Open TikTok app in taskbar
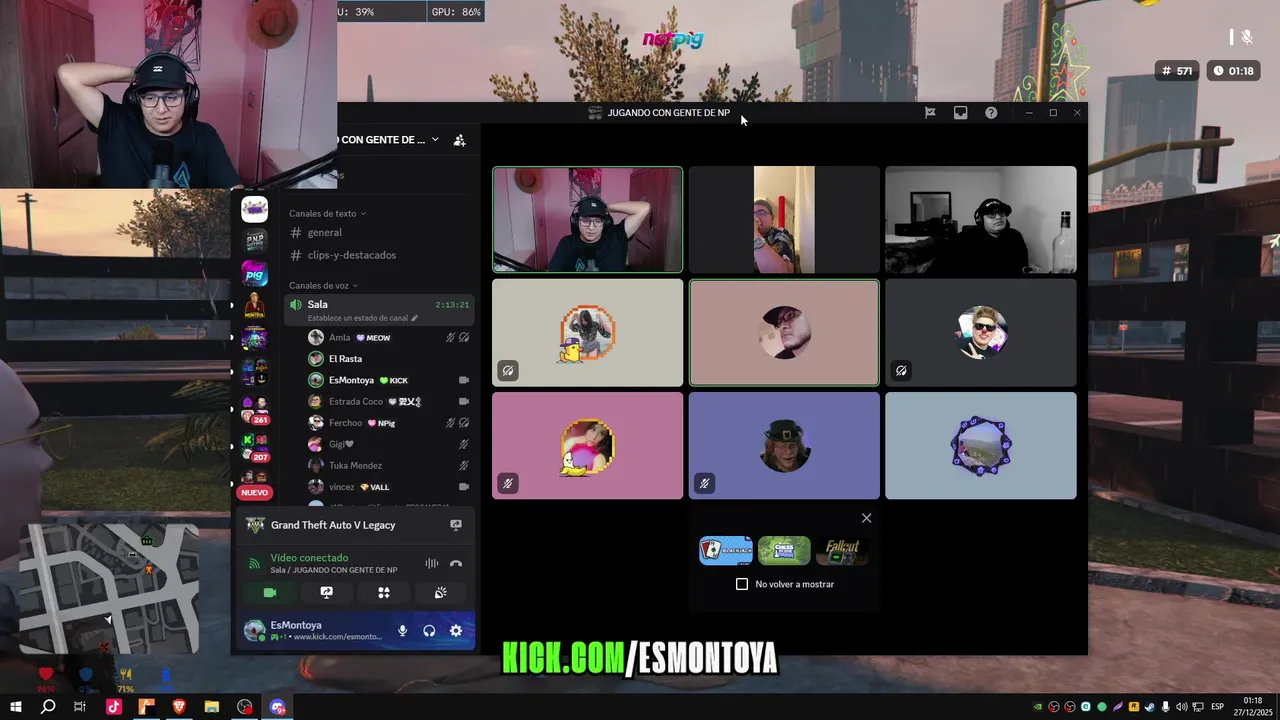 click(x=113, y=707)
